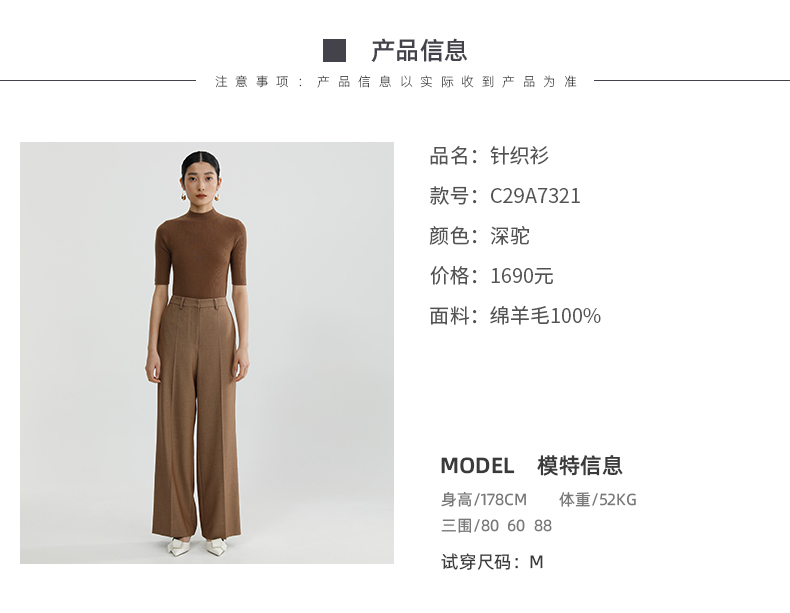Click the model's brown knit top
This screenshot has height=613, width=790.
[201, 254]
